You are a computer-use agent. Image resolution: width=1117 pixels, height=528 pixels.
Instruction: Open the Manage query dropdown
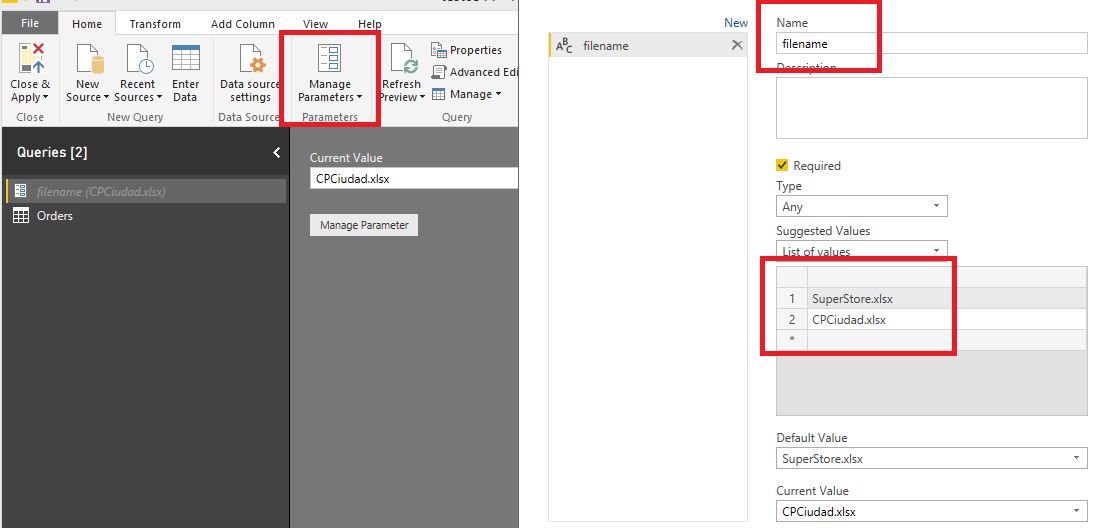point(467,94)
